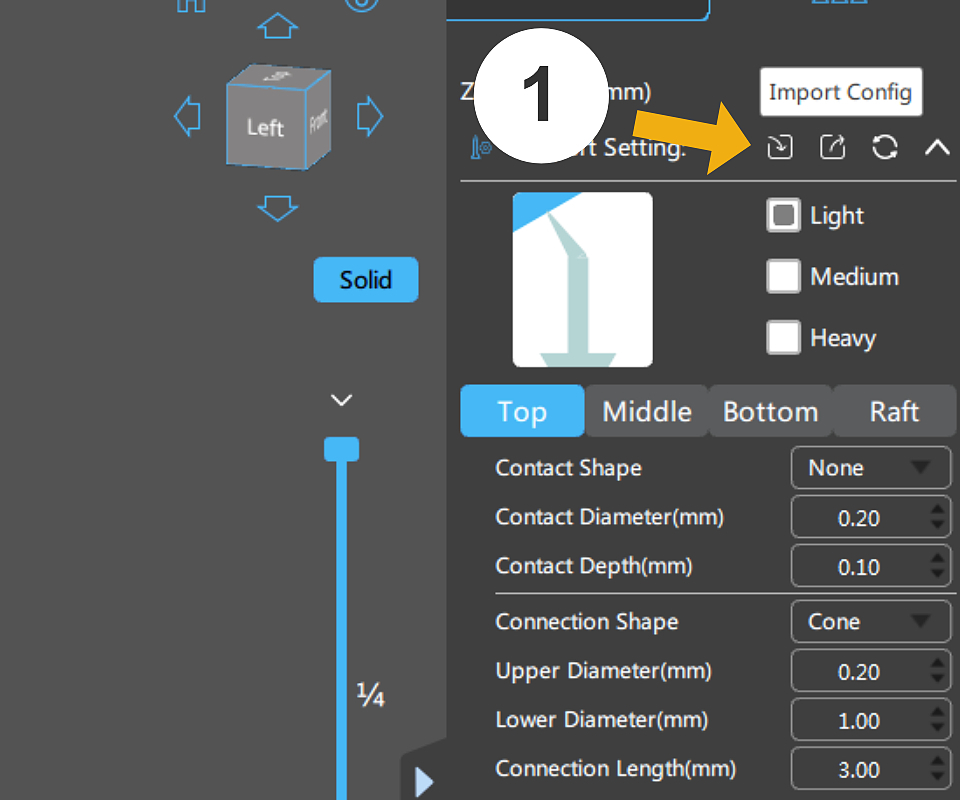Rotate view with the up arrow
960x800 pixels.
pos(277,27)
